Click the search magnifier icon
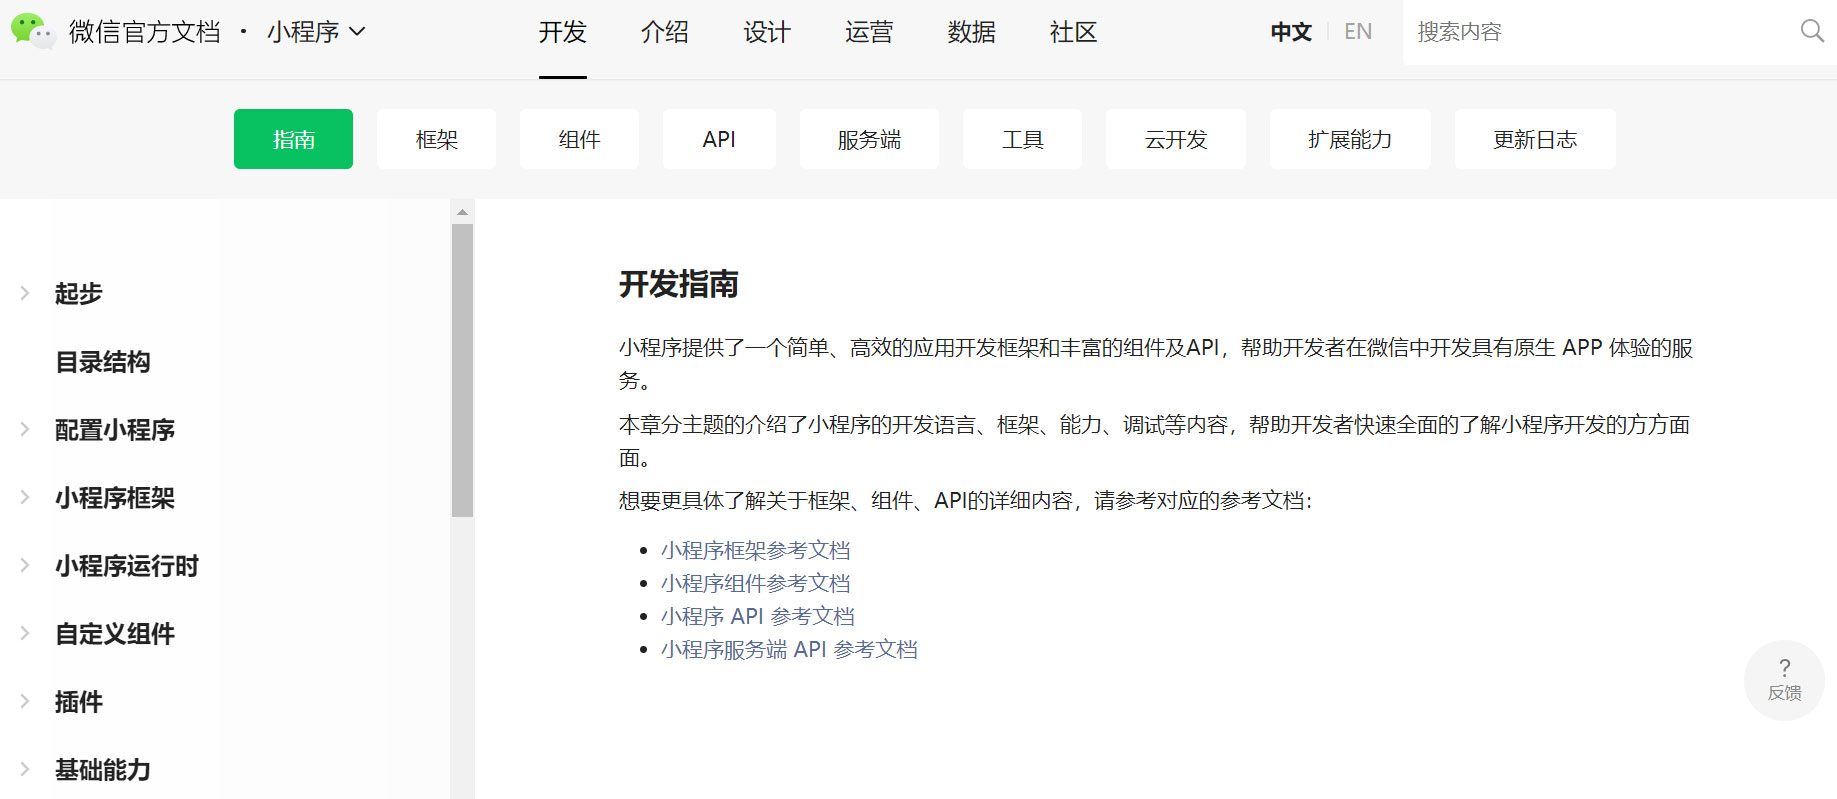1837x799 pixels. click(1812, 31)
